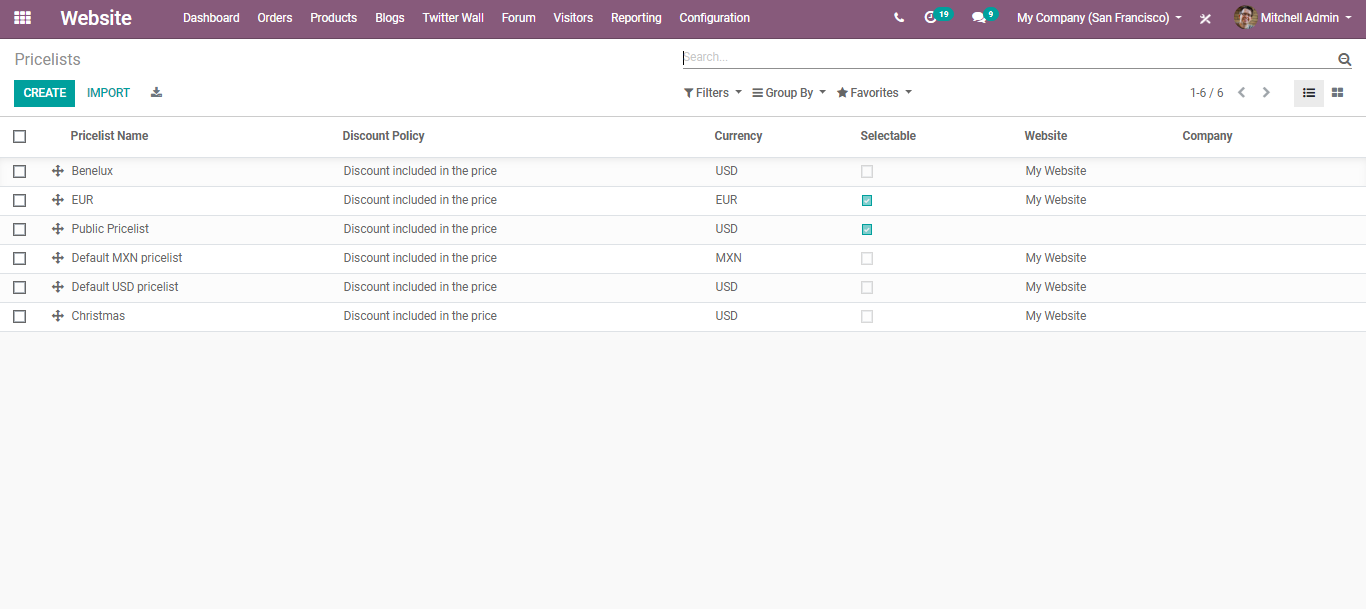The image size is (1366, 609).
Task: Open the apps grid menu
Action: click(22, 18)
